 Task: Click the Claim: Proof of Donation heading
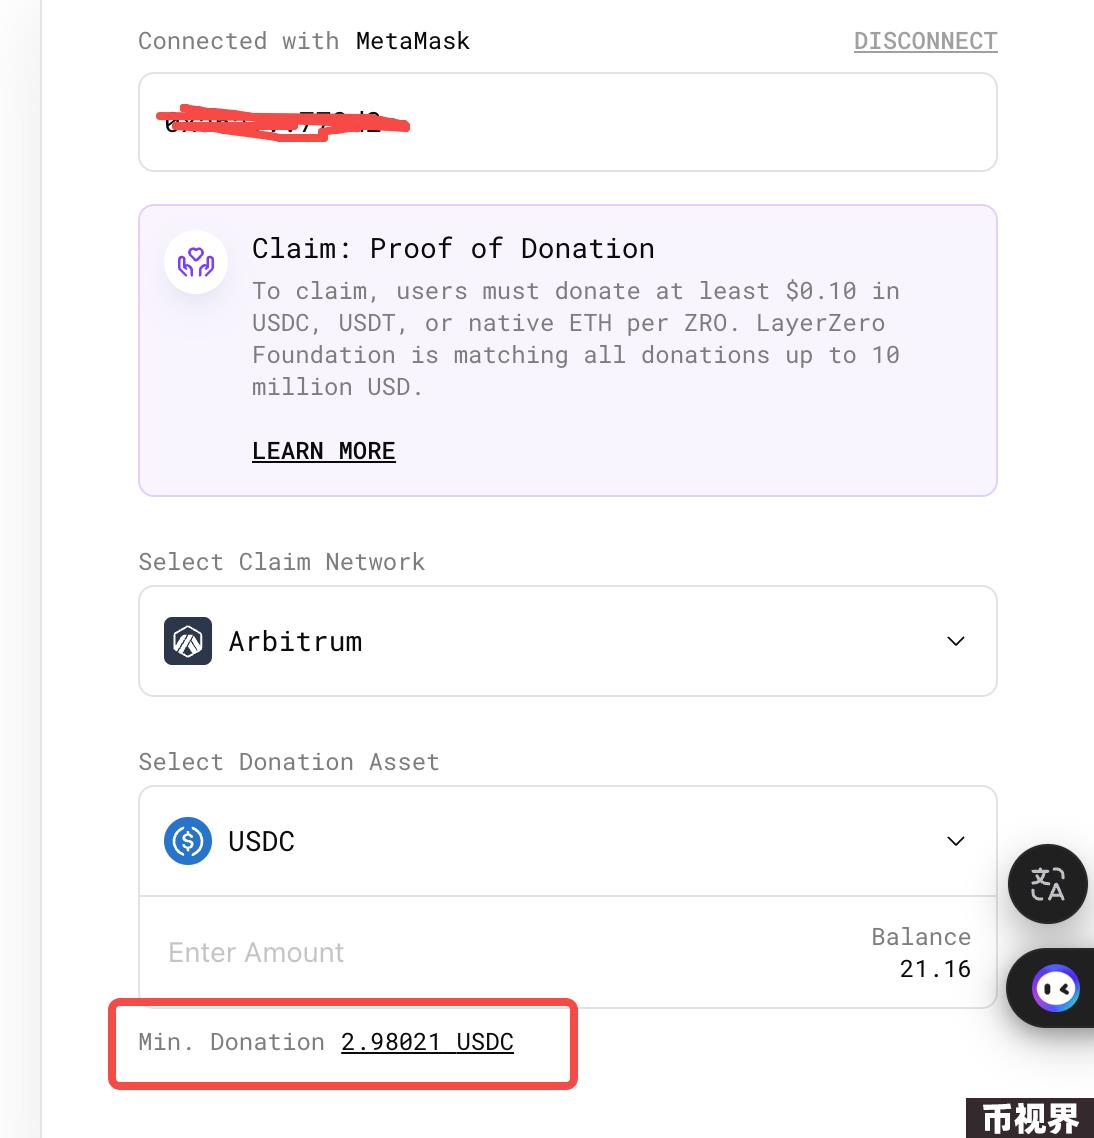(453, 249)
